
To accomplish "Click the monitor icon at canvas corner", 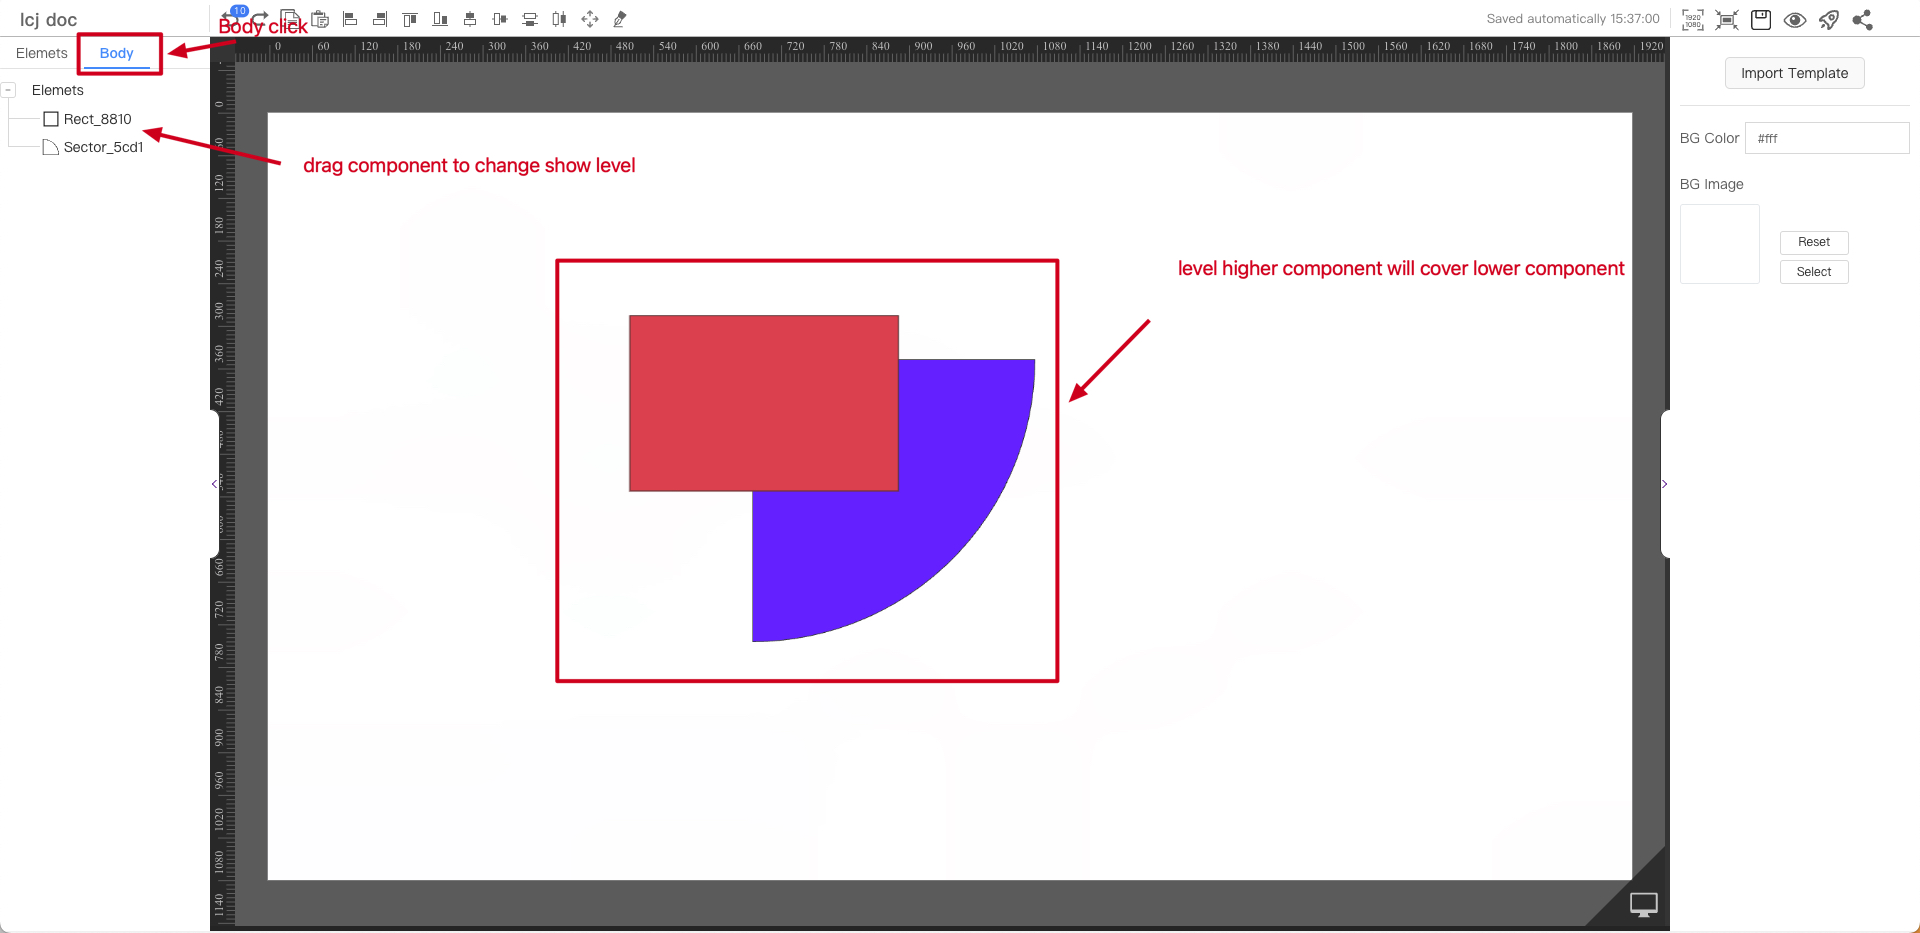I will click(1644, 904).
